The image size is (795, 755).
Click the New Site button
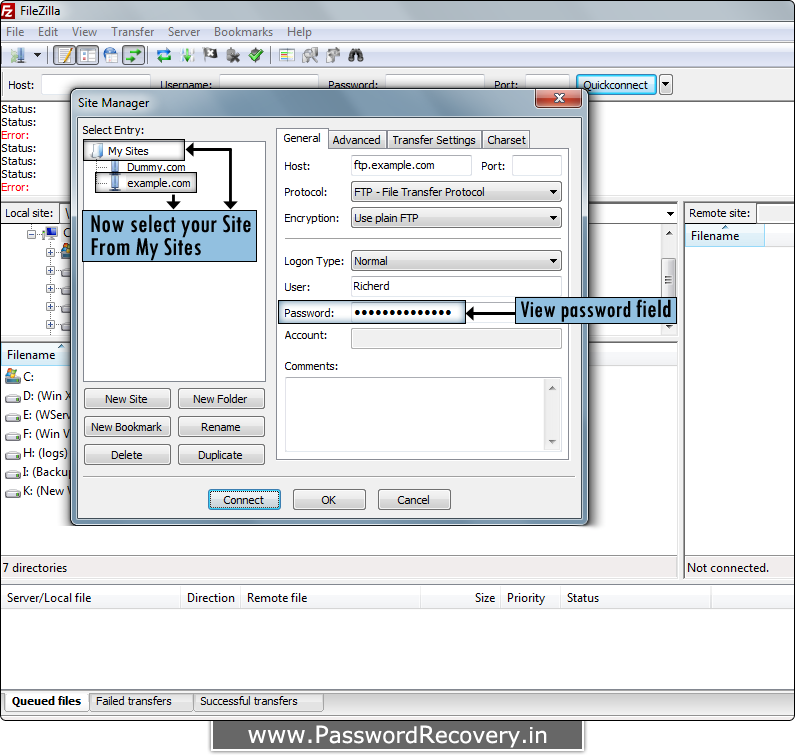tap(127, 399)
